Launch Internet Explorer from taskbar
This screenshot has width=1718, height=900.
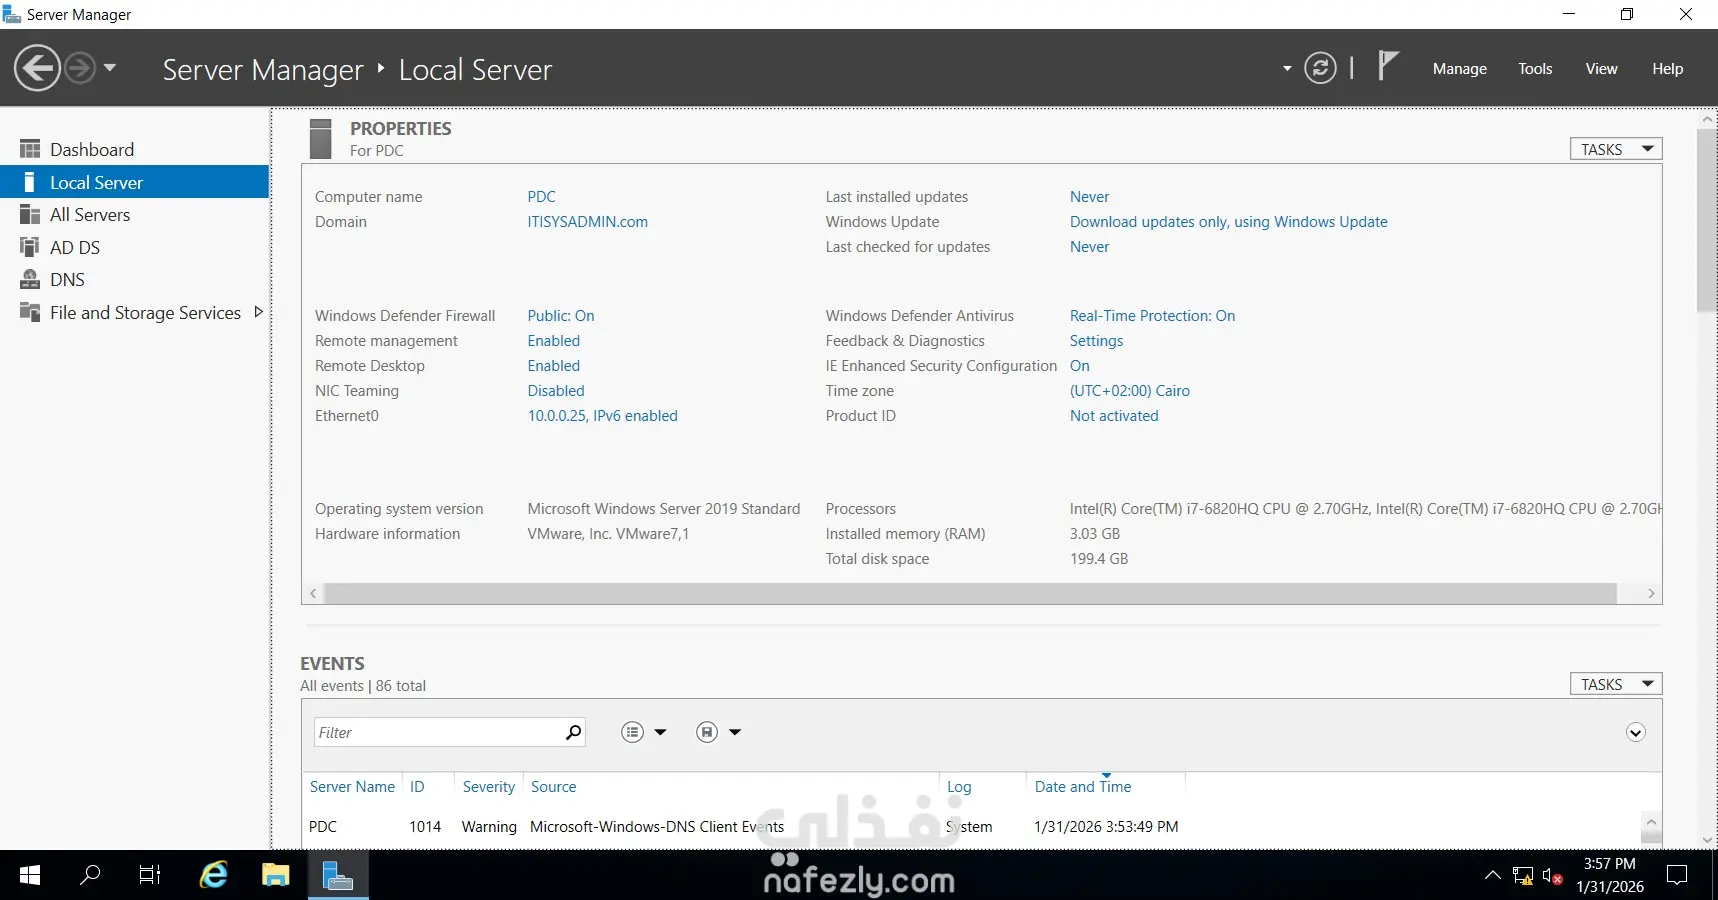click(214, 876)
